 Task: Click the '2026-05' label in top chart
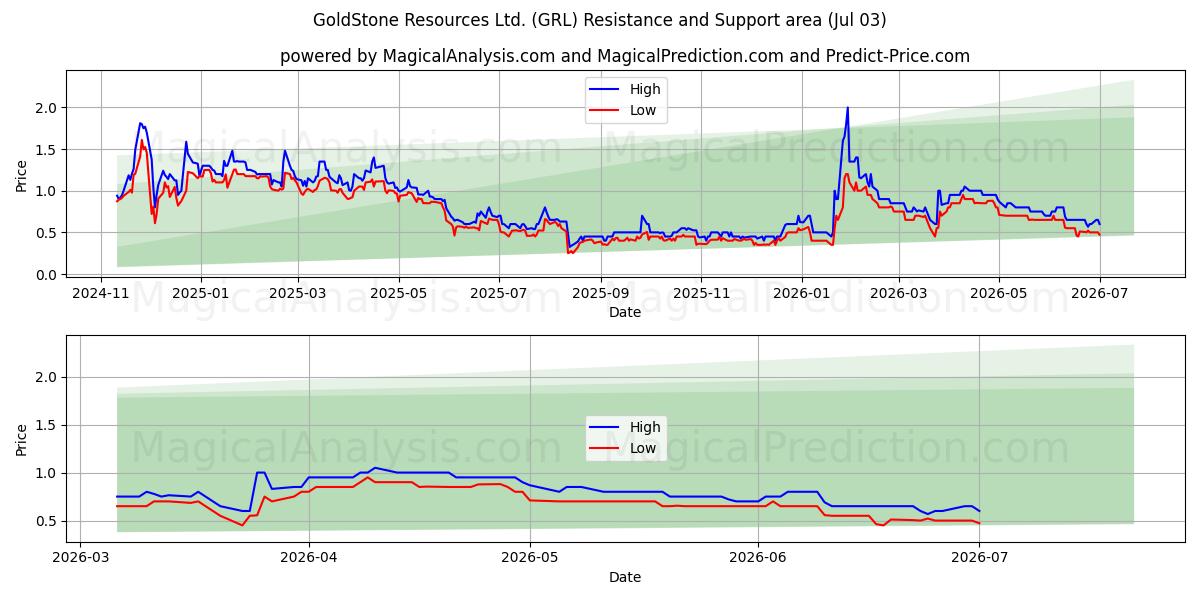point(998,294)
